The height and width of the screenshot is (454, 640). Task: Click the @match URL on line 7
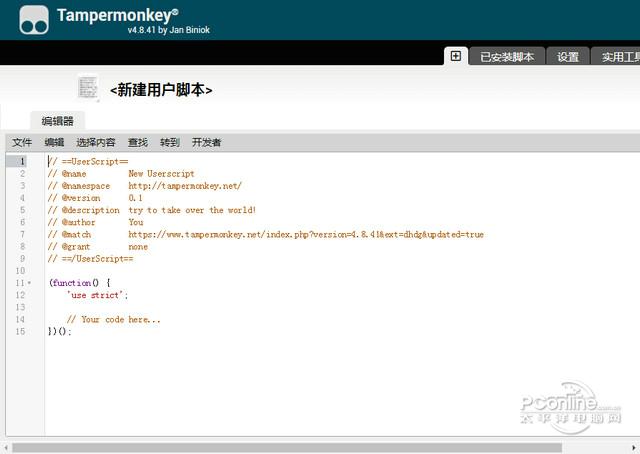click(x=306, y=234)
